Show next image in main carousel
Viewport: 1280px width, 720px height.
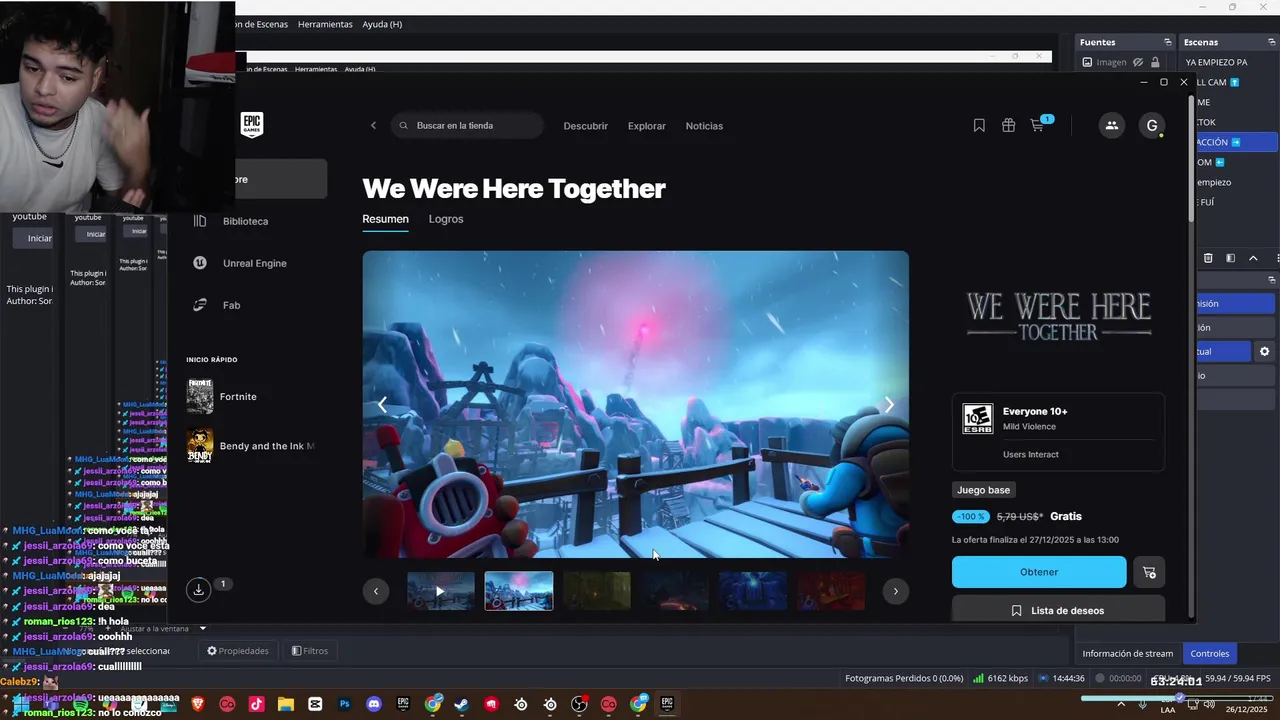point(889,405)
